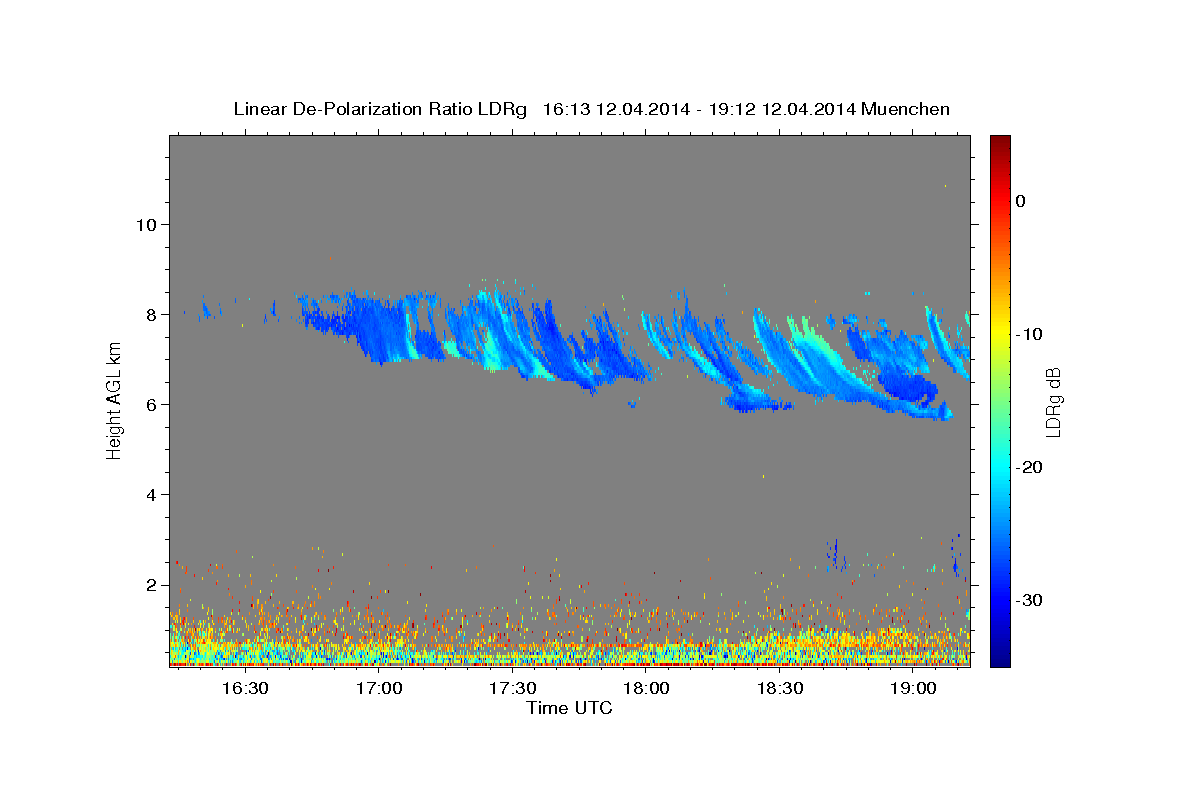This screenshot has width=1200, height=800.
Task: Click the colorbar value label -30
Action: (1030, 600)
